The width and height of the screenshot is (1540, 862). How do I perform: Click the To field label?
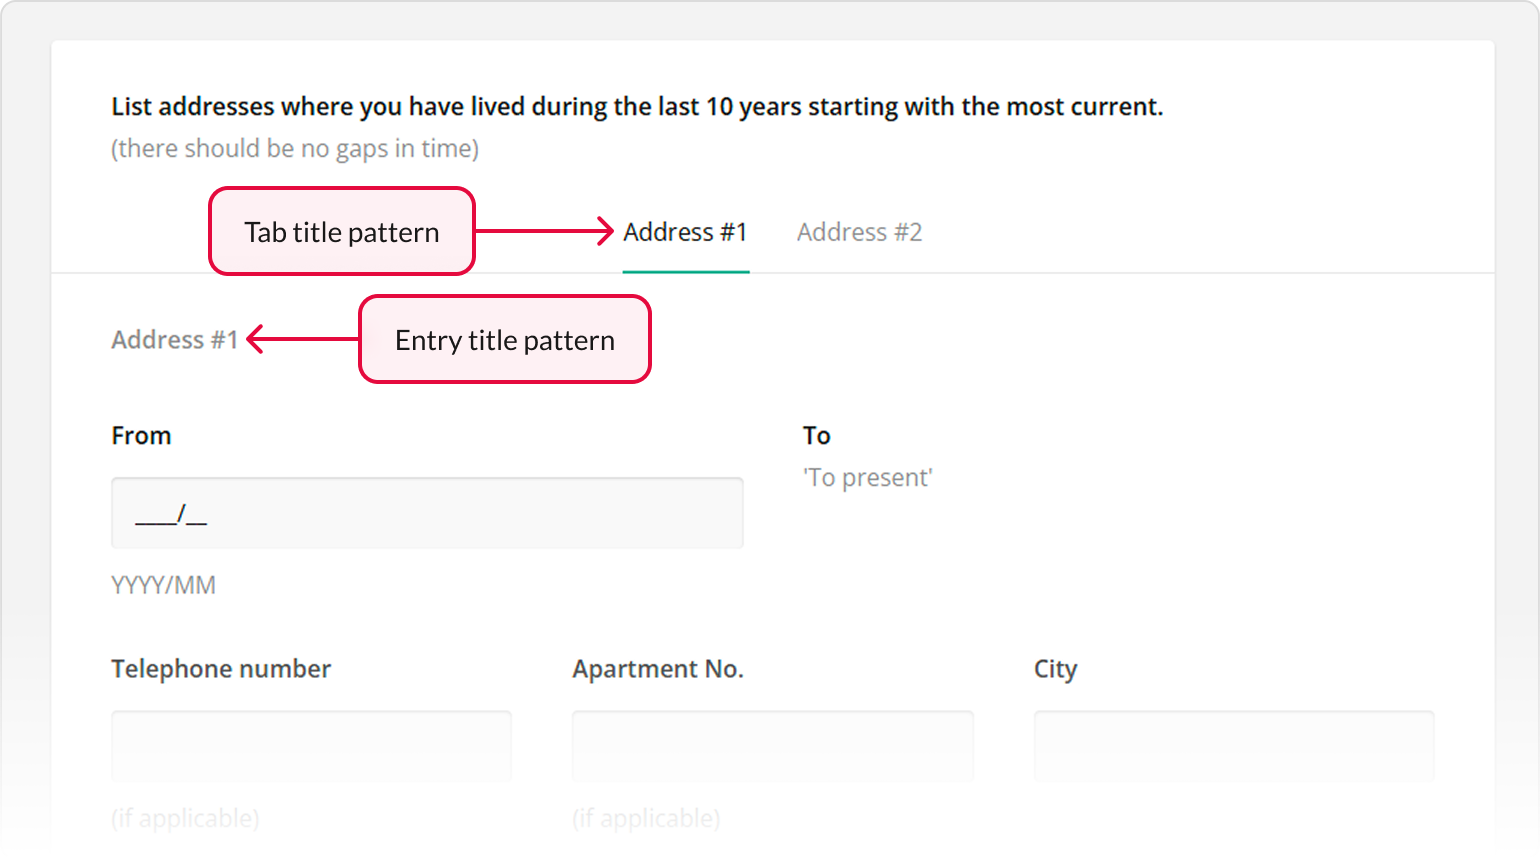tap(817, 435)
